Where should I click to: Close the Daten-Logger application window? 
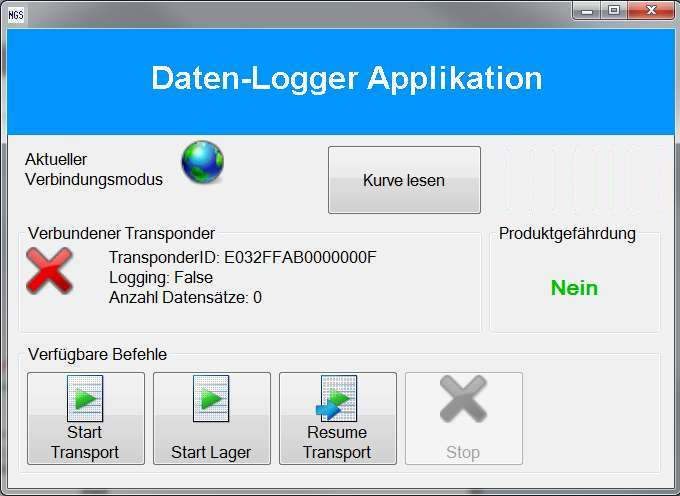coord(651,11)
